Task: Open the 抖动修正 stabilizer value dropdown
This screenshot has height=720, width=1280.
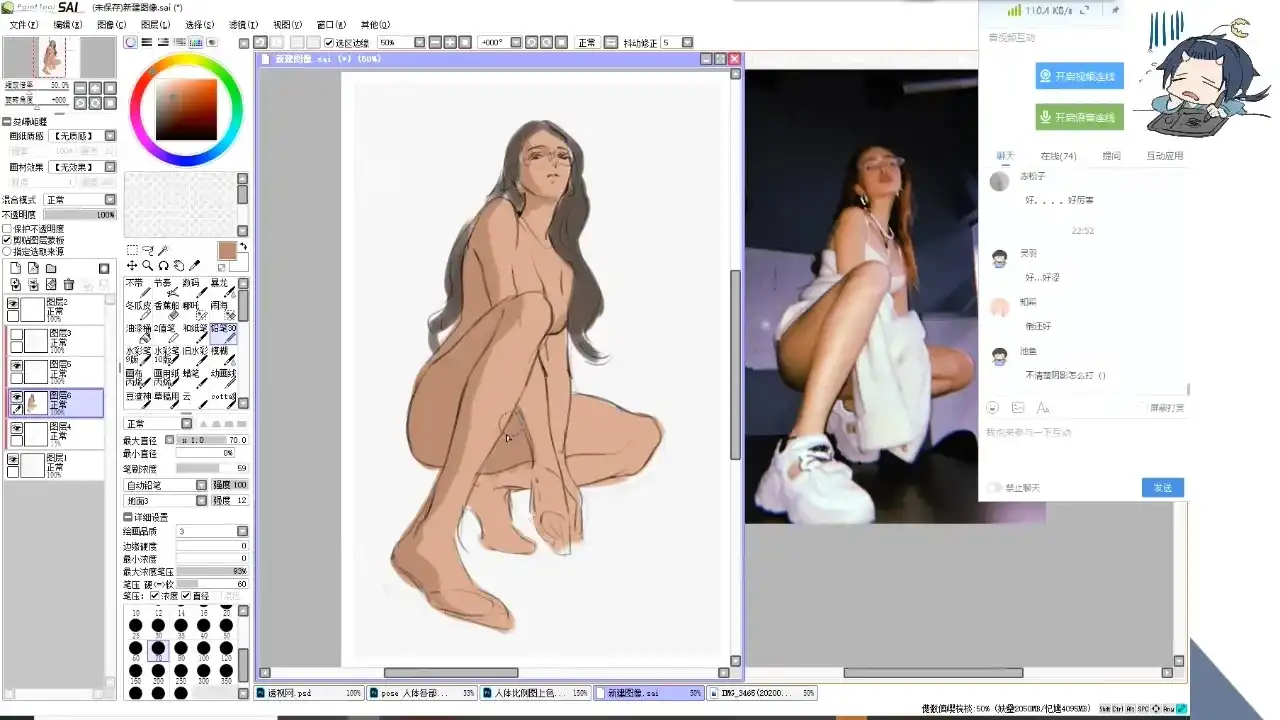Action: (x=679, y=43)
